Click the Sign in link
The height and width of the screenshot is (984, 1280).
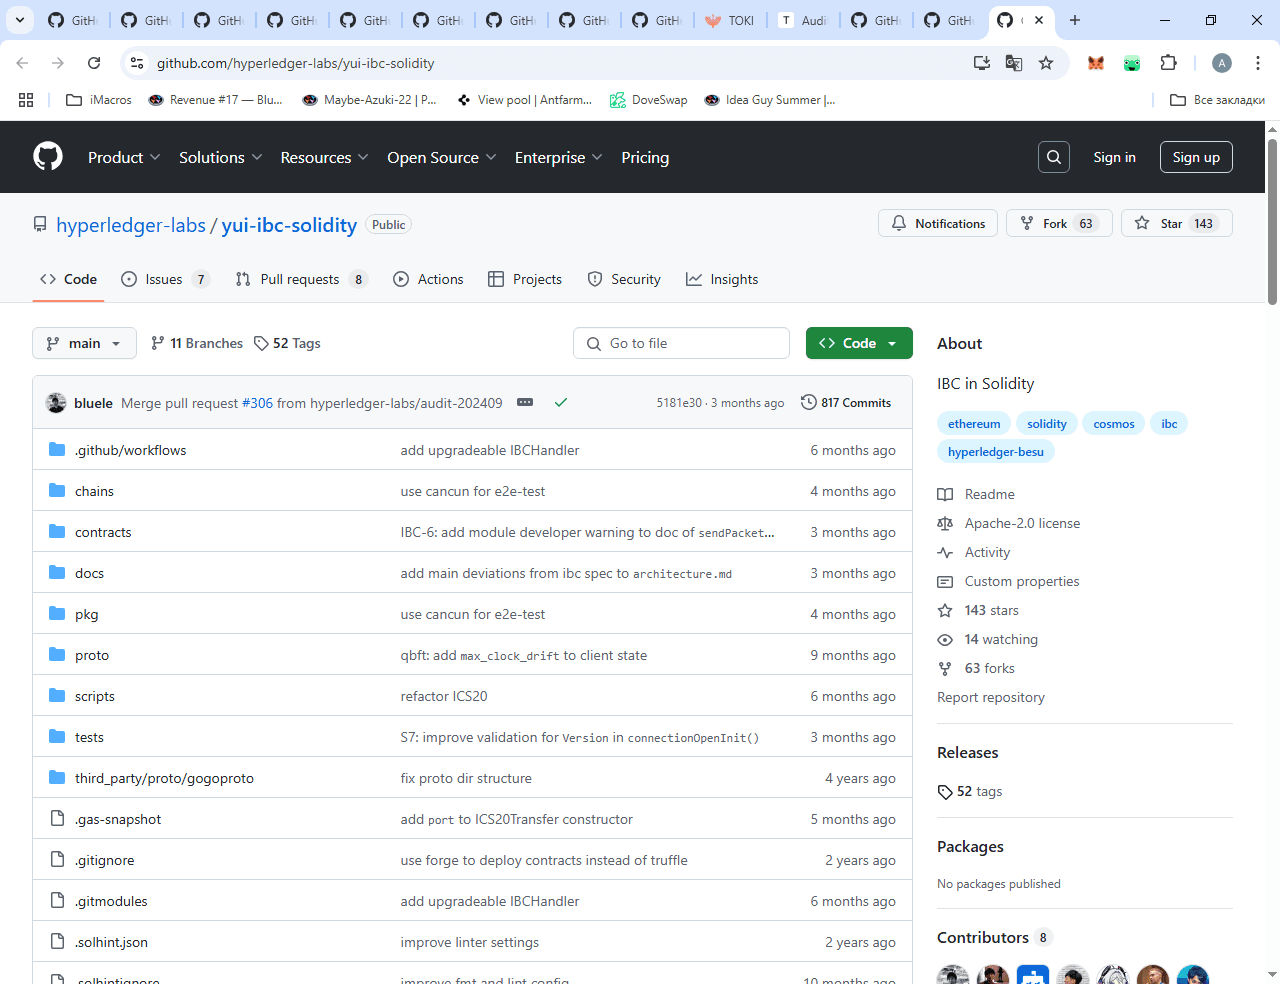tap(1114, 157)
